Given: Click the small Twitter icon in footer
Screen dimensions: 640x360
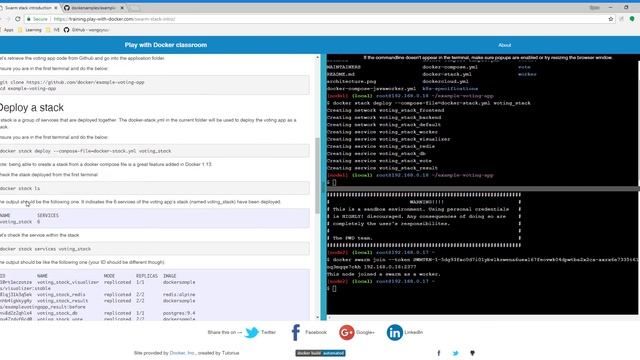Looking at the screenshot, I should pyautogui.click(x=456, y=353).
